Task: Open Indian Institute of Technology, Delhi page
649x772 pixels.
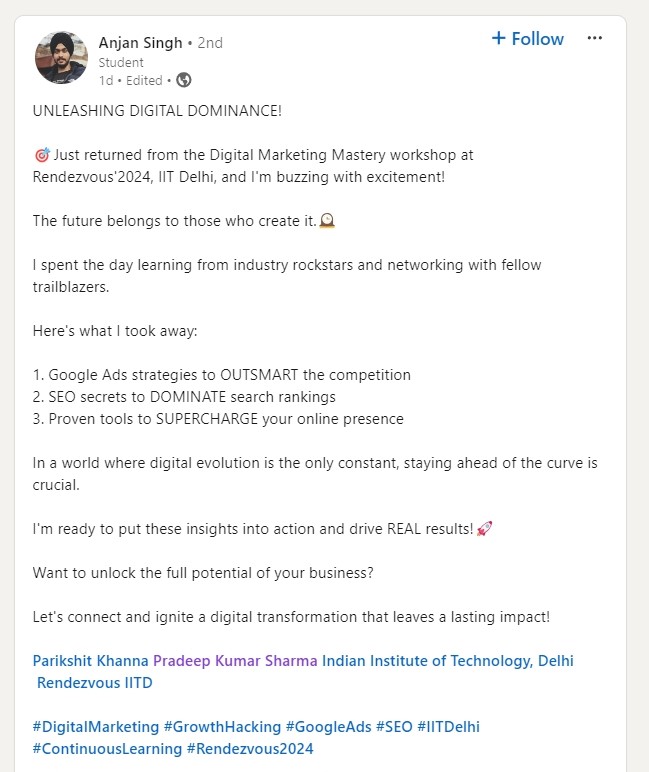Action: pos(447,661)
